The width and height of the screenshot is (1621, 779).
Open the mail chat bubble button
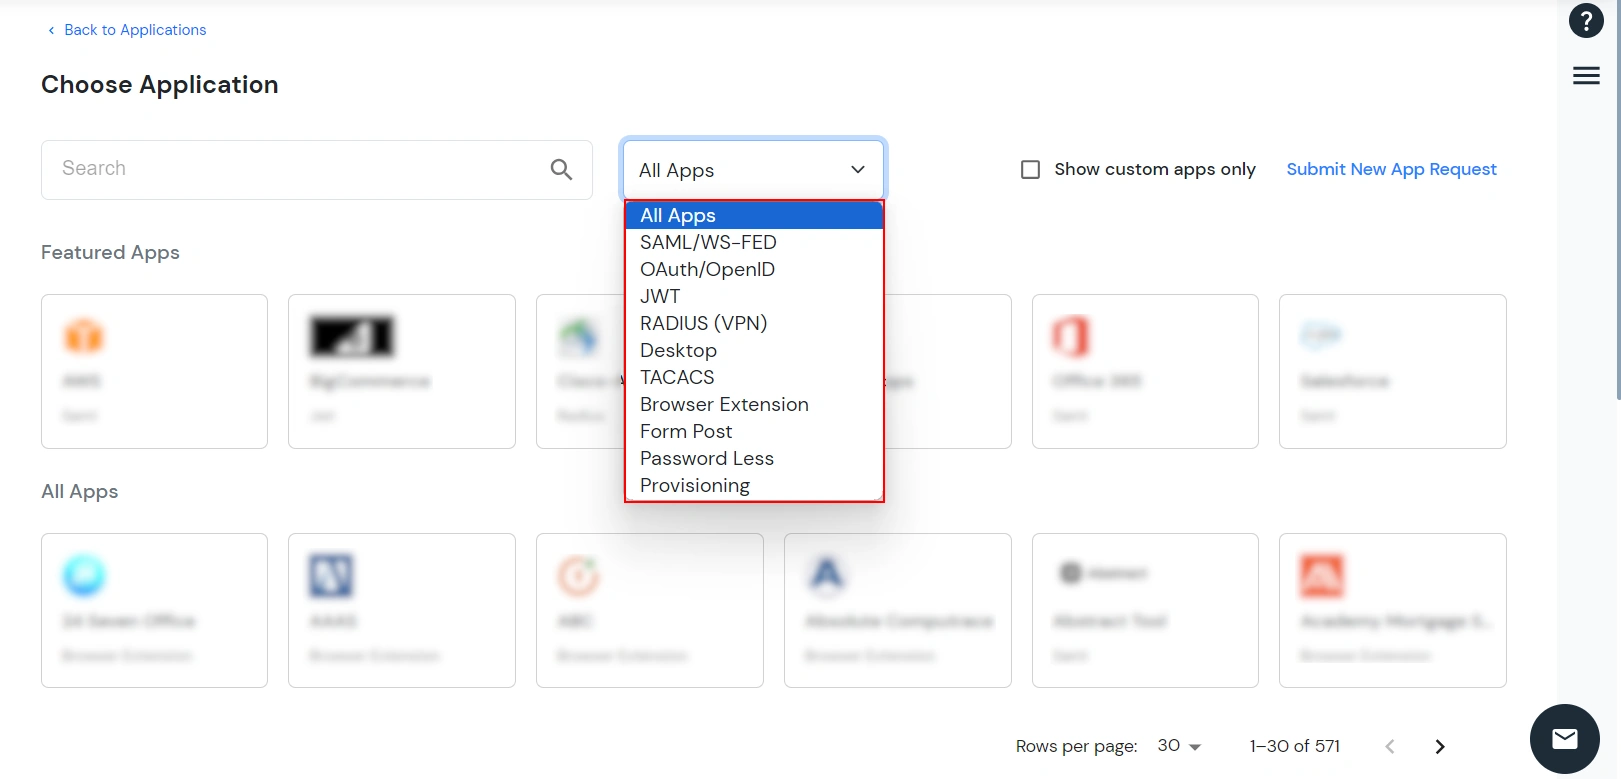pyautogui.click(x=1565, y=739)
